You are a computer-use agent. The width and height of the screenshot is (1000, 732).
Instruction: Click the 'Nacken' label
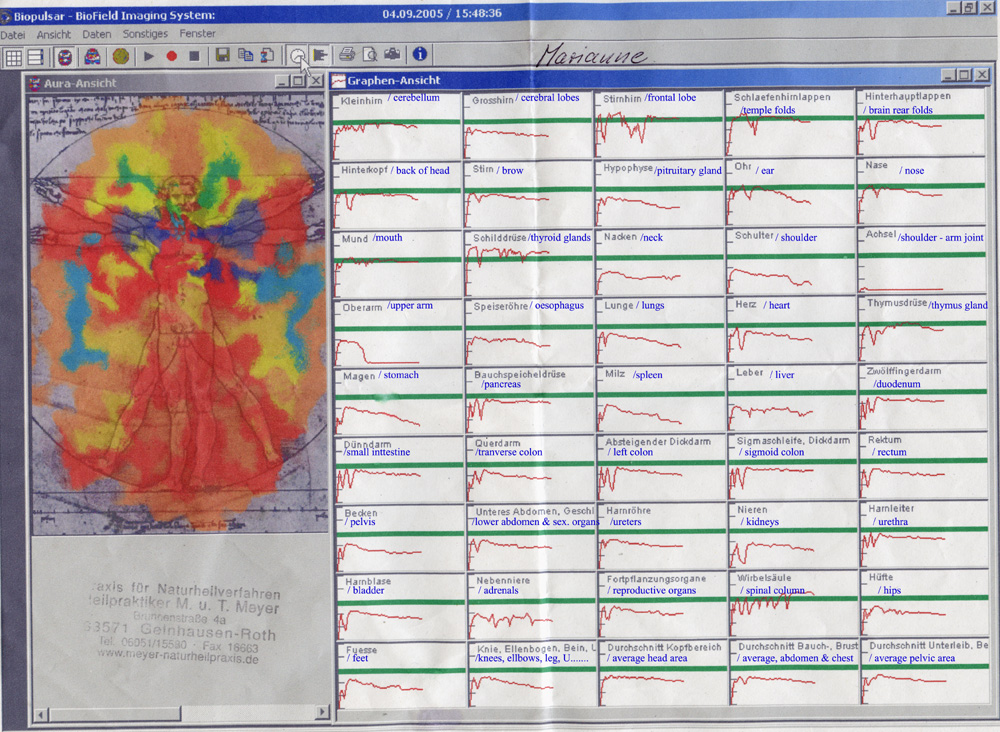point(621,237)
